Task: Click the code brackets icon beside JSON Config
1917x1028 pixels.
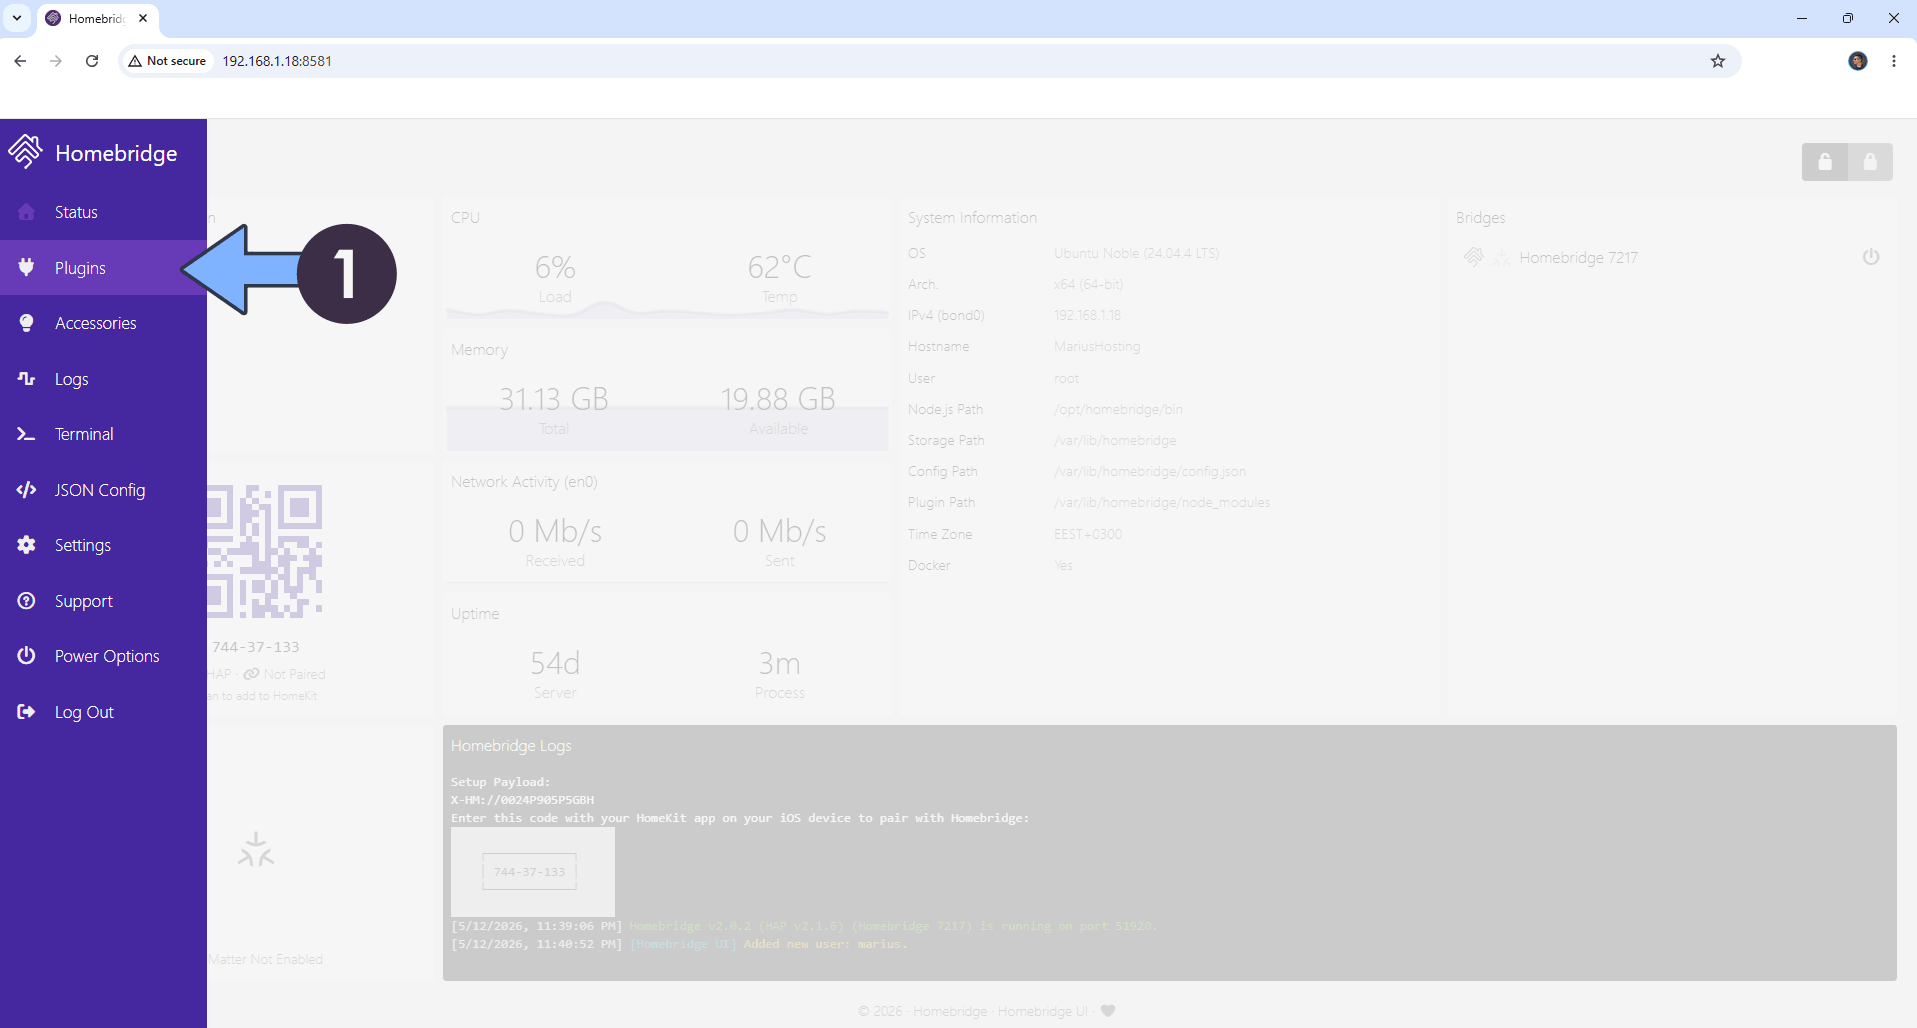Action: point(26,489)
